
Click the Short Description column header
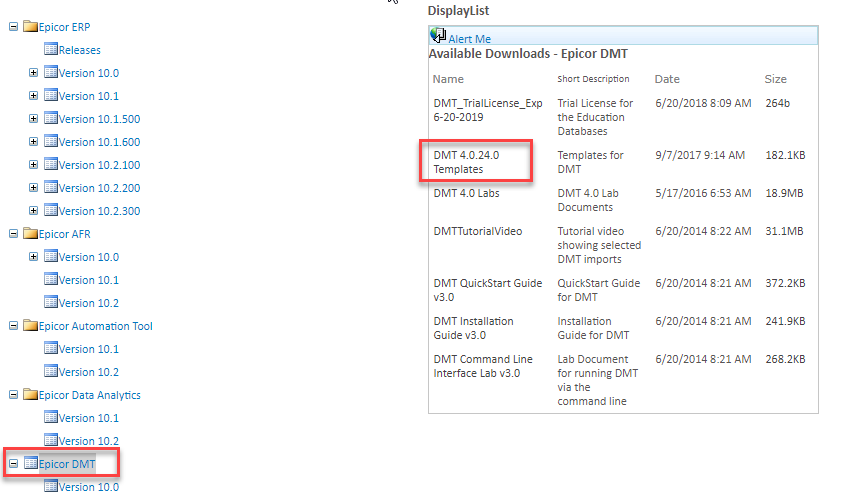click(x=593, y=79)
